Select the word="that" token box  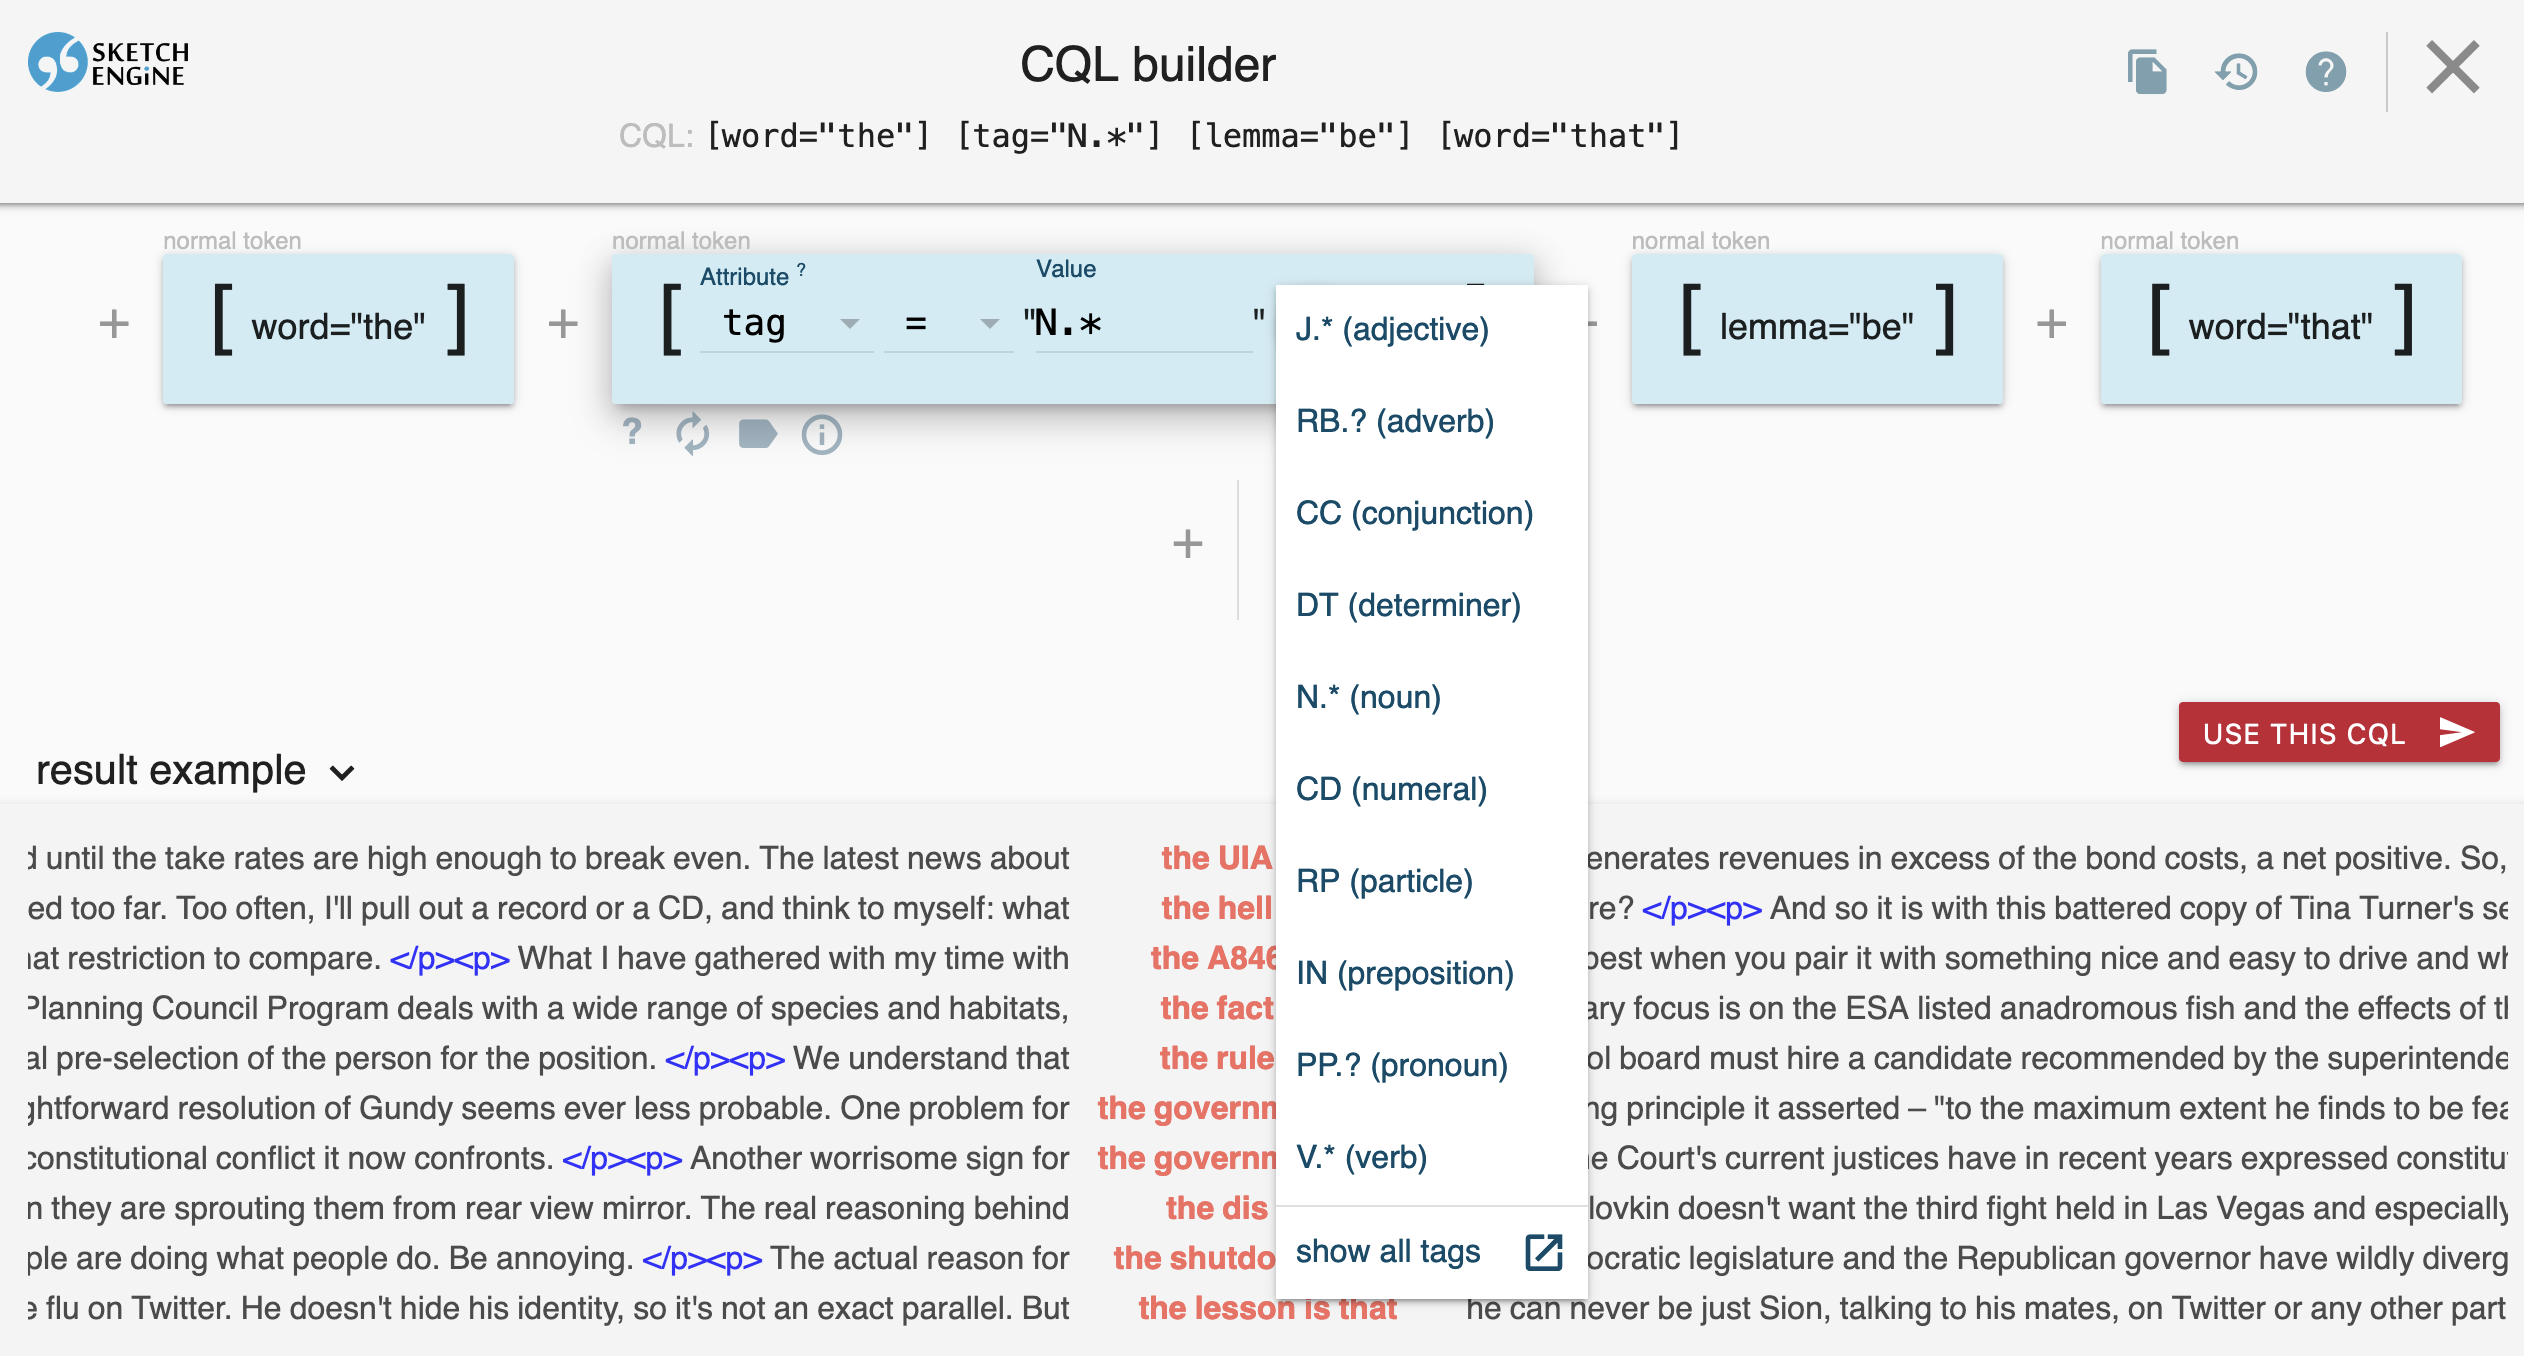[x=2280, y=328]
